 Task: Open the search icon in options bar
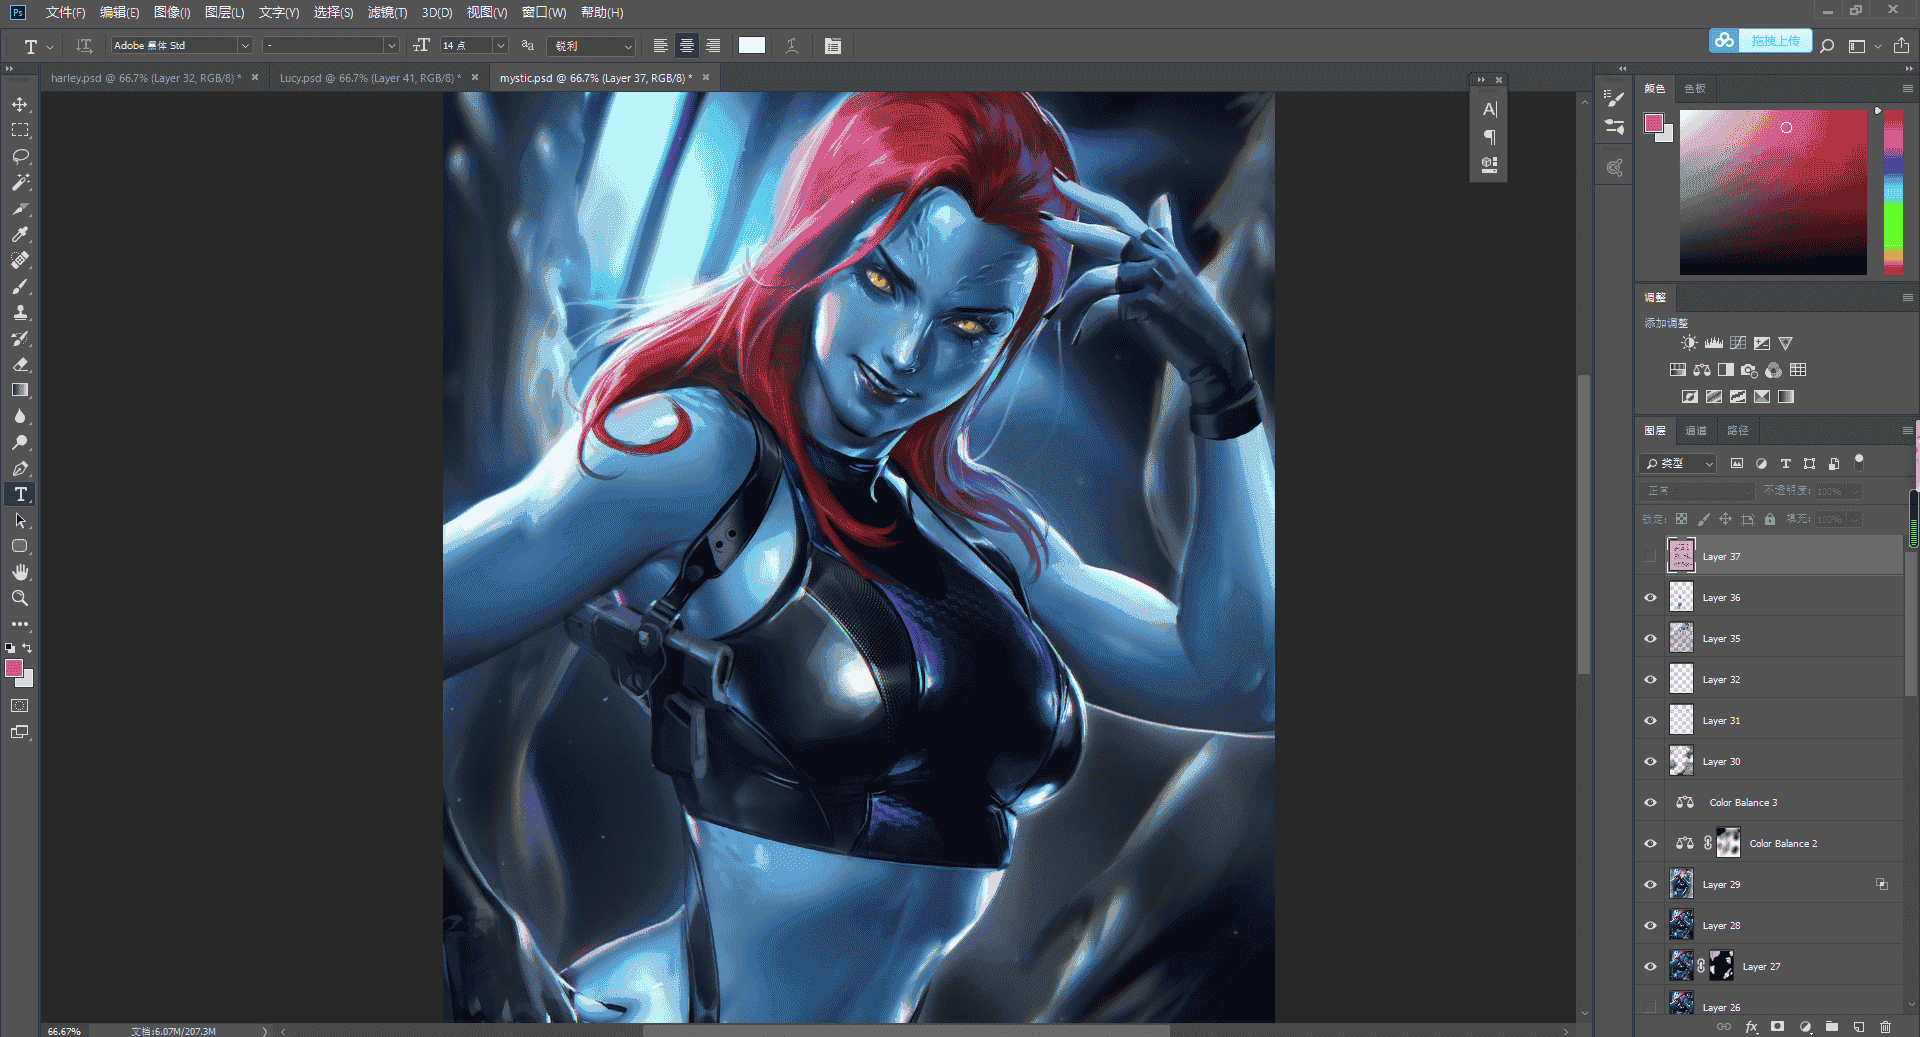click(x=1827, y=45)
